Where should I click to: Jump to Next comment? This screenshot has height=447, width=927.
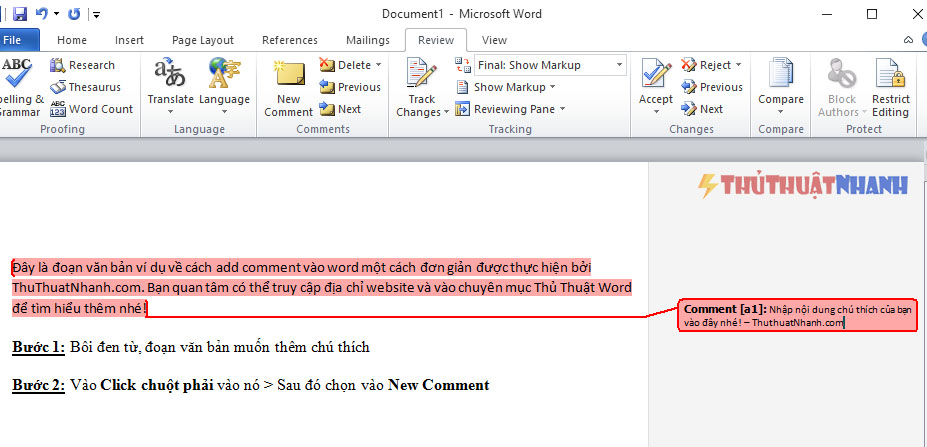[x=340, y=109]
